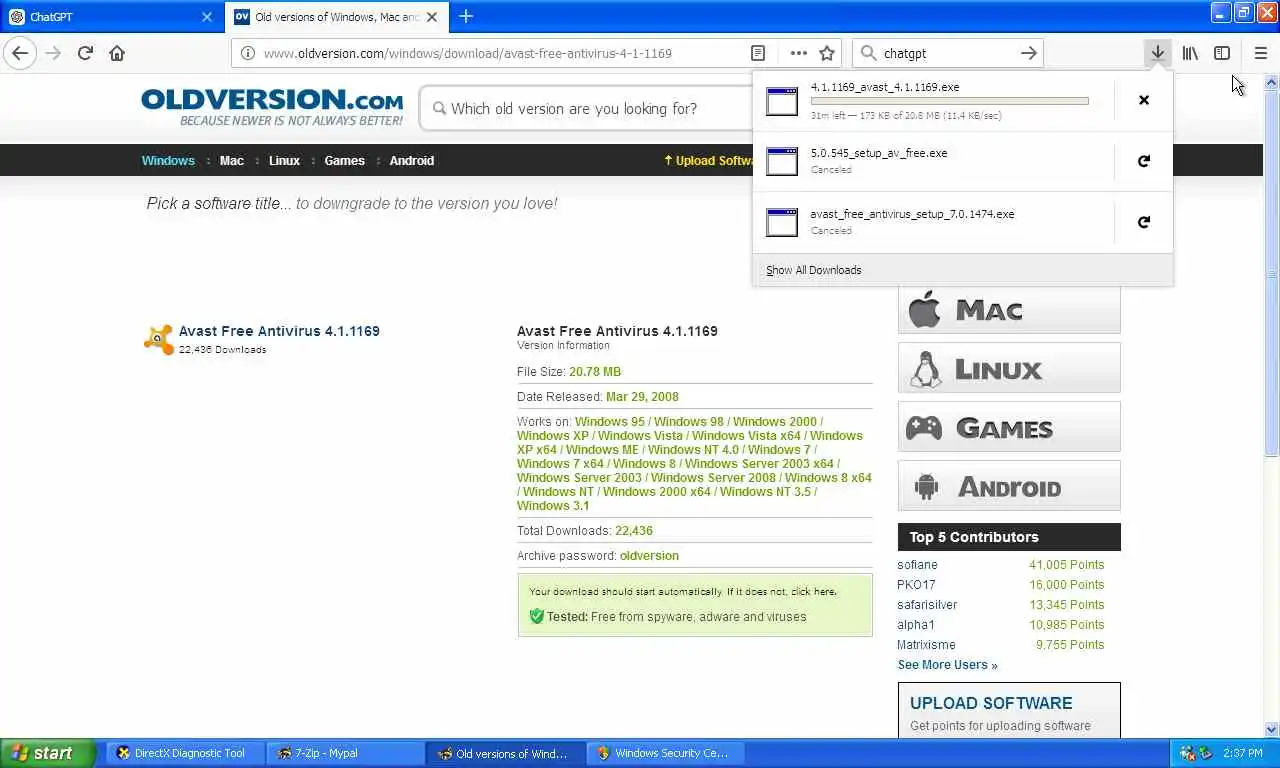Screen dimensions: 1280x768
Task: Open page actions three-dot menu
Action: (x=798, y=53)
